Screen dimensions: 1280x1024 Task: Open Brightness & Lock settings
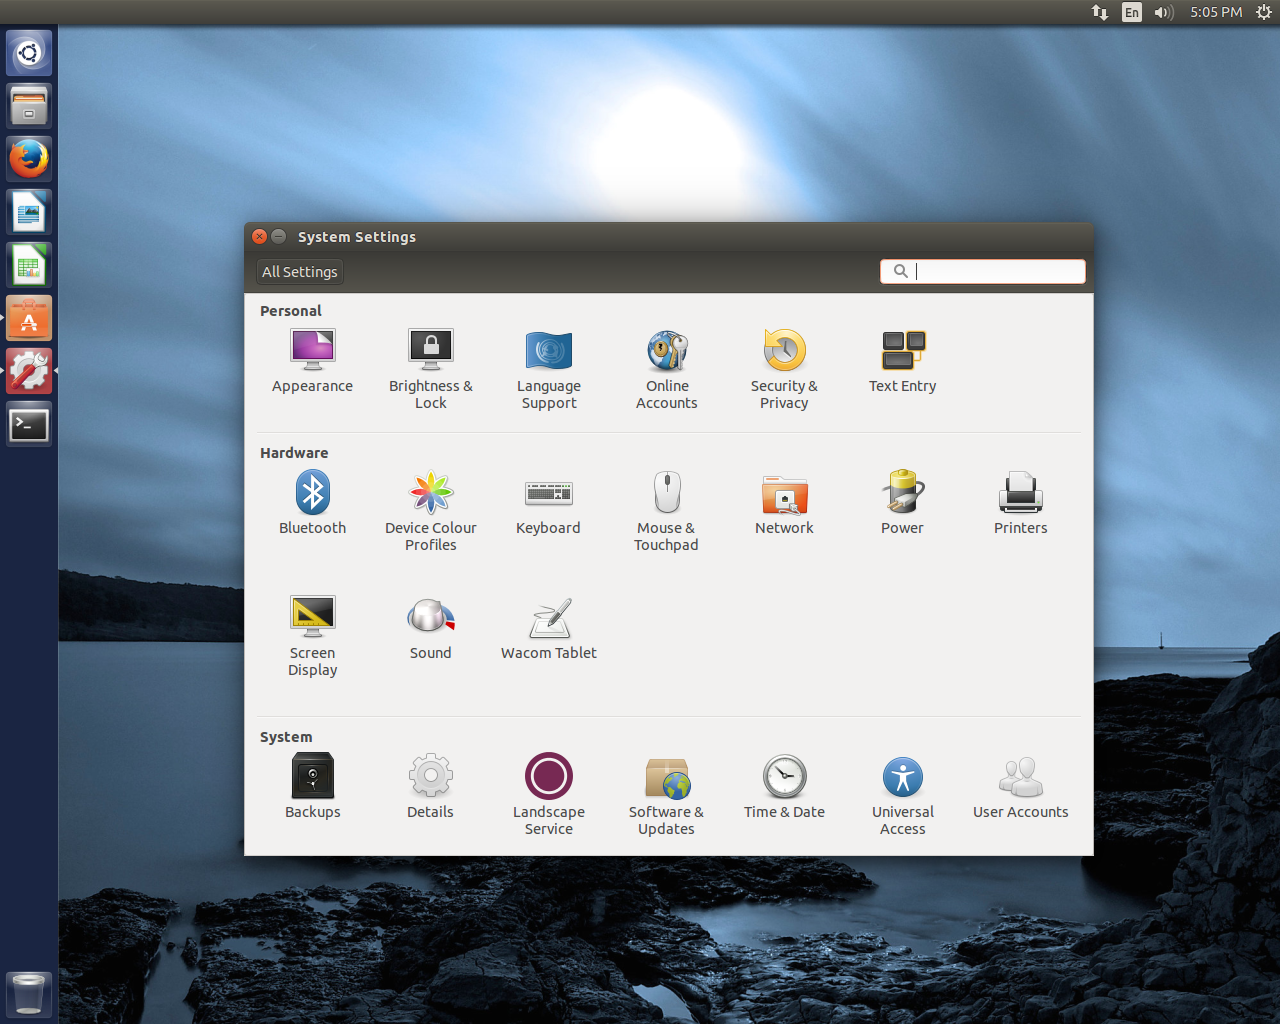pos(431,369)
